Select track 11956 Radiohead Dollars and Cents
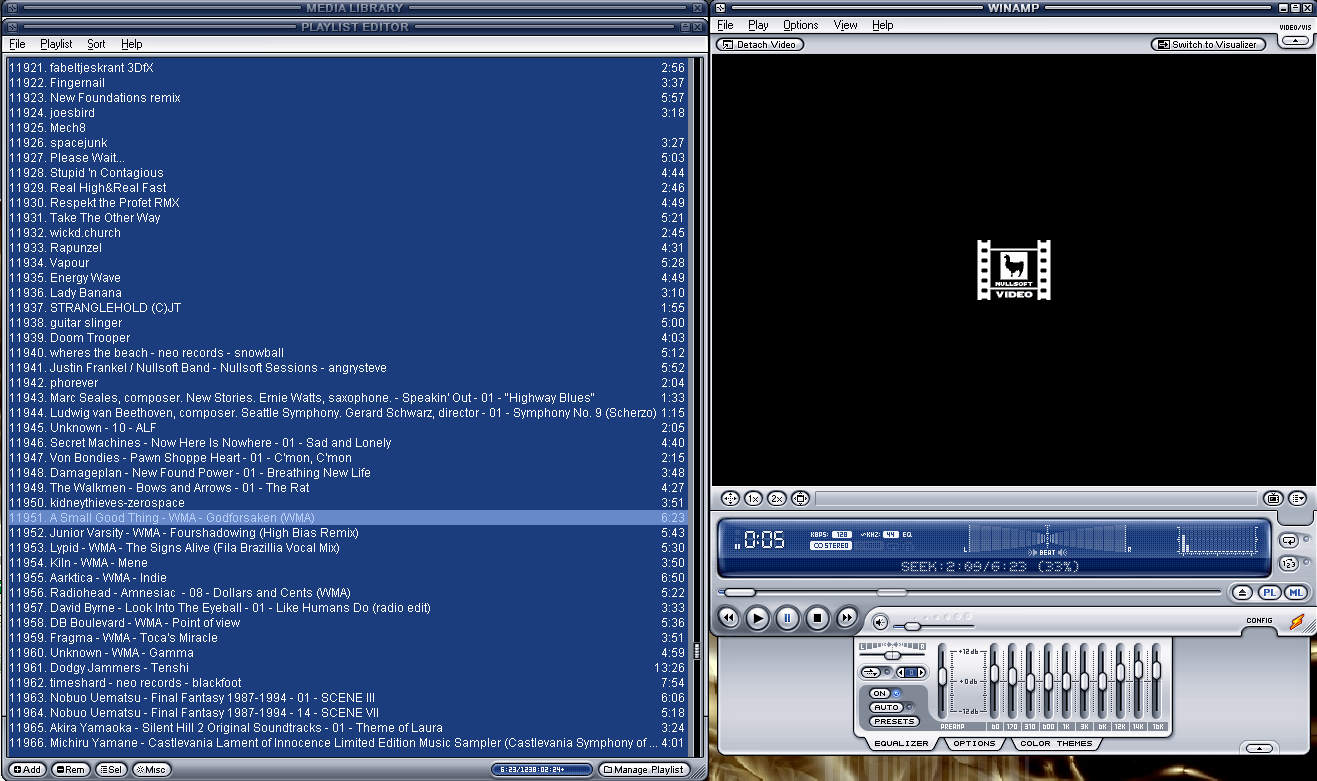The width and height of the screenshot is (1317, 781). [347, 593]
